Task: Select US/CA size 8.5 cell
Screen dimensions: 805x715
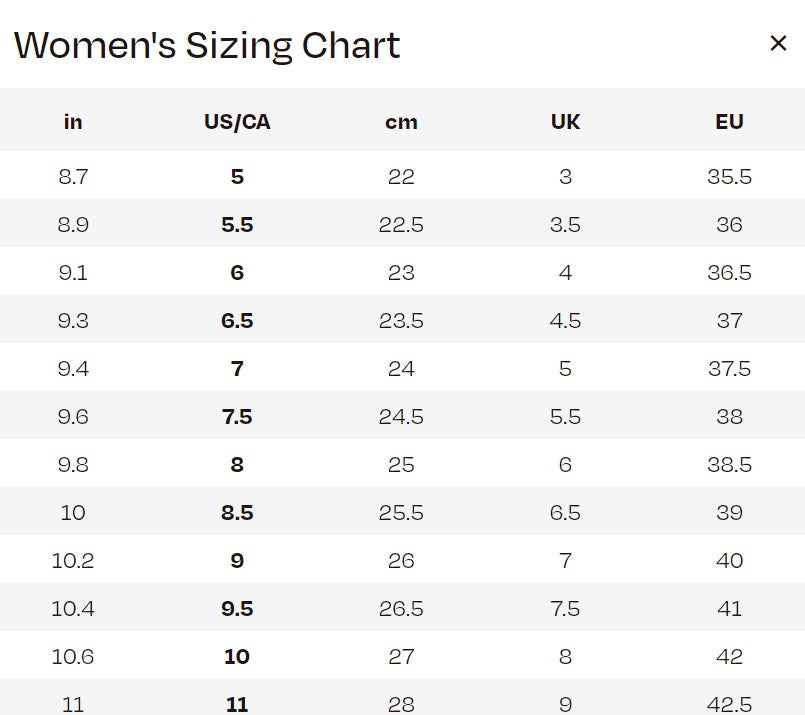Action: tap(237, 513)
